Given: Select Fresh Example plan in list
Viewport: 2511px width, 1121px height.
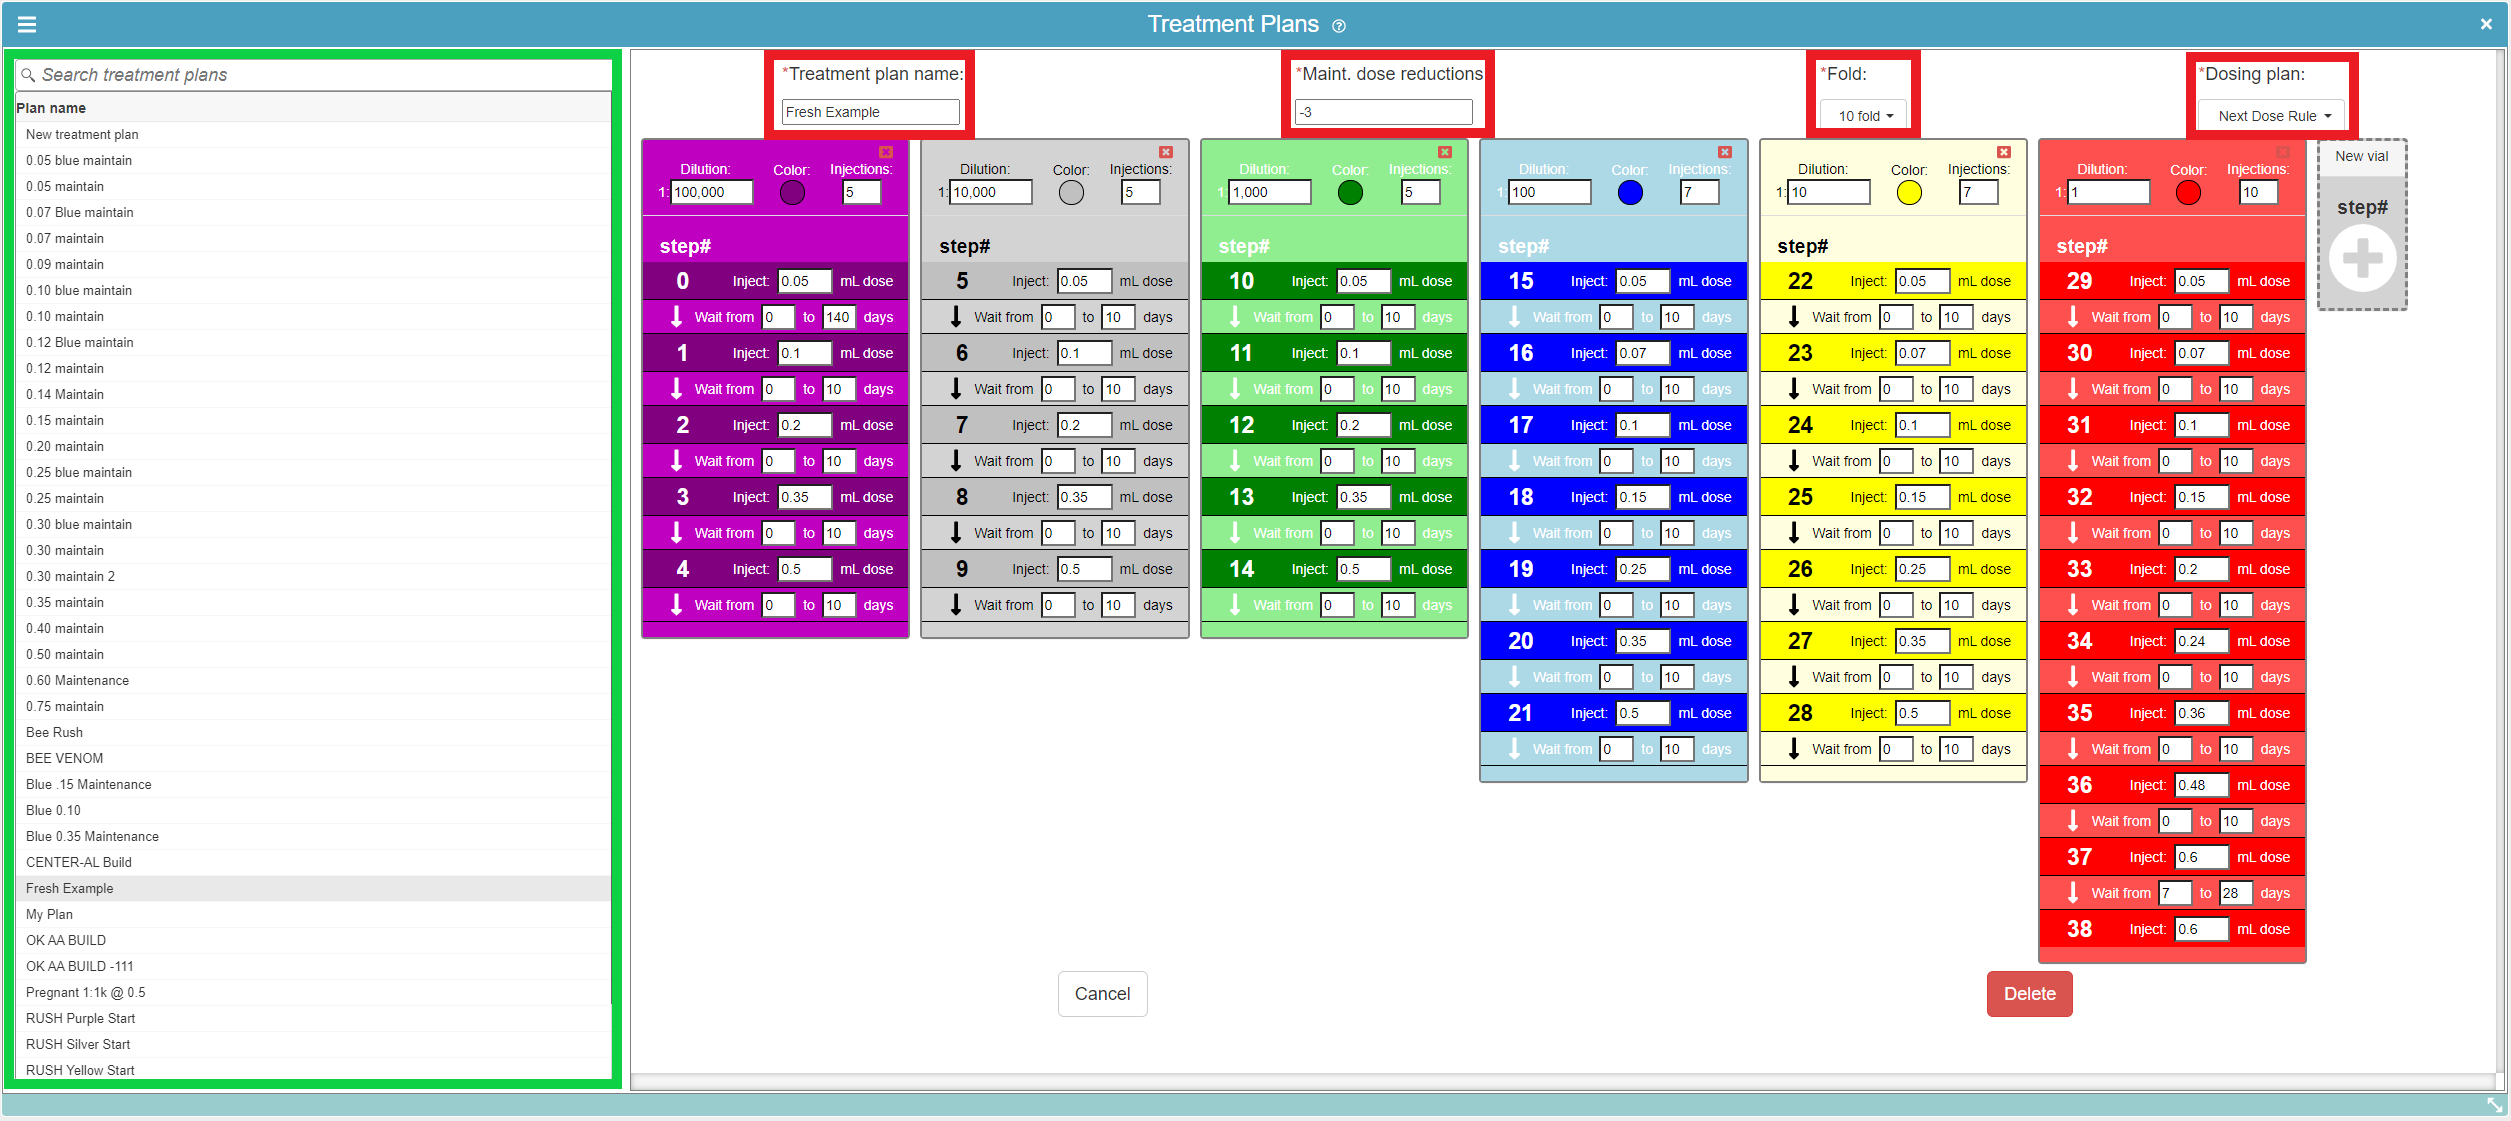Looking at the screenshot, I should [70, 888].
